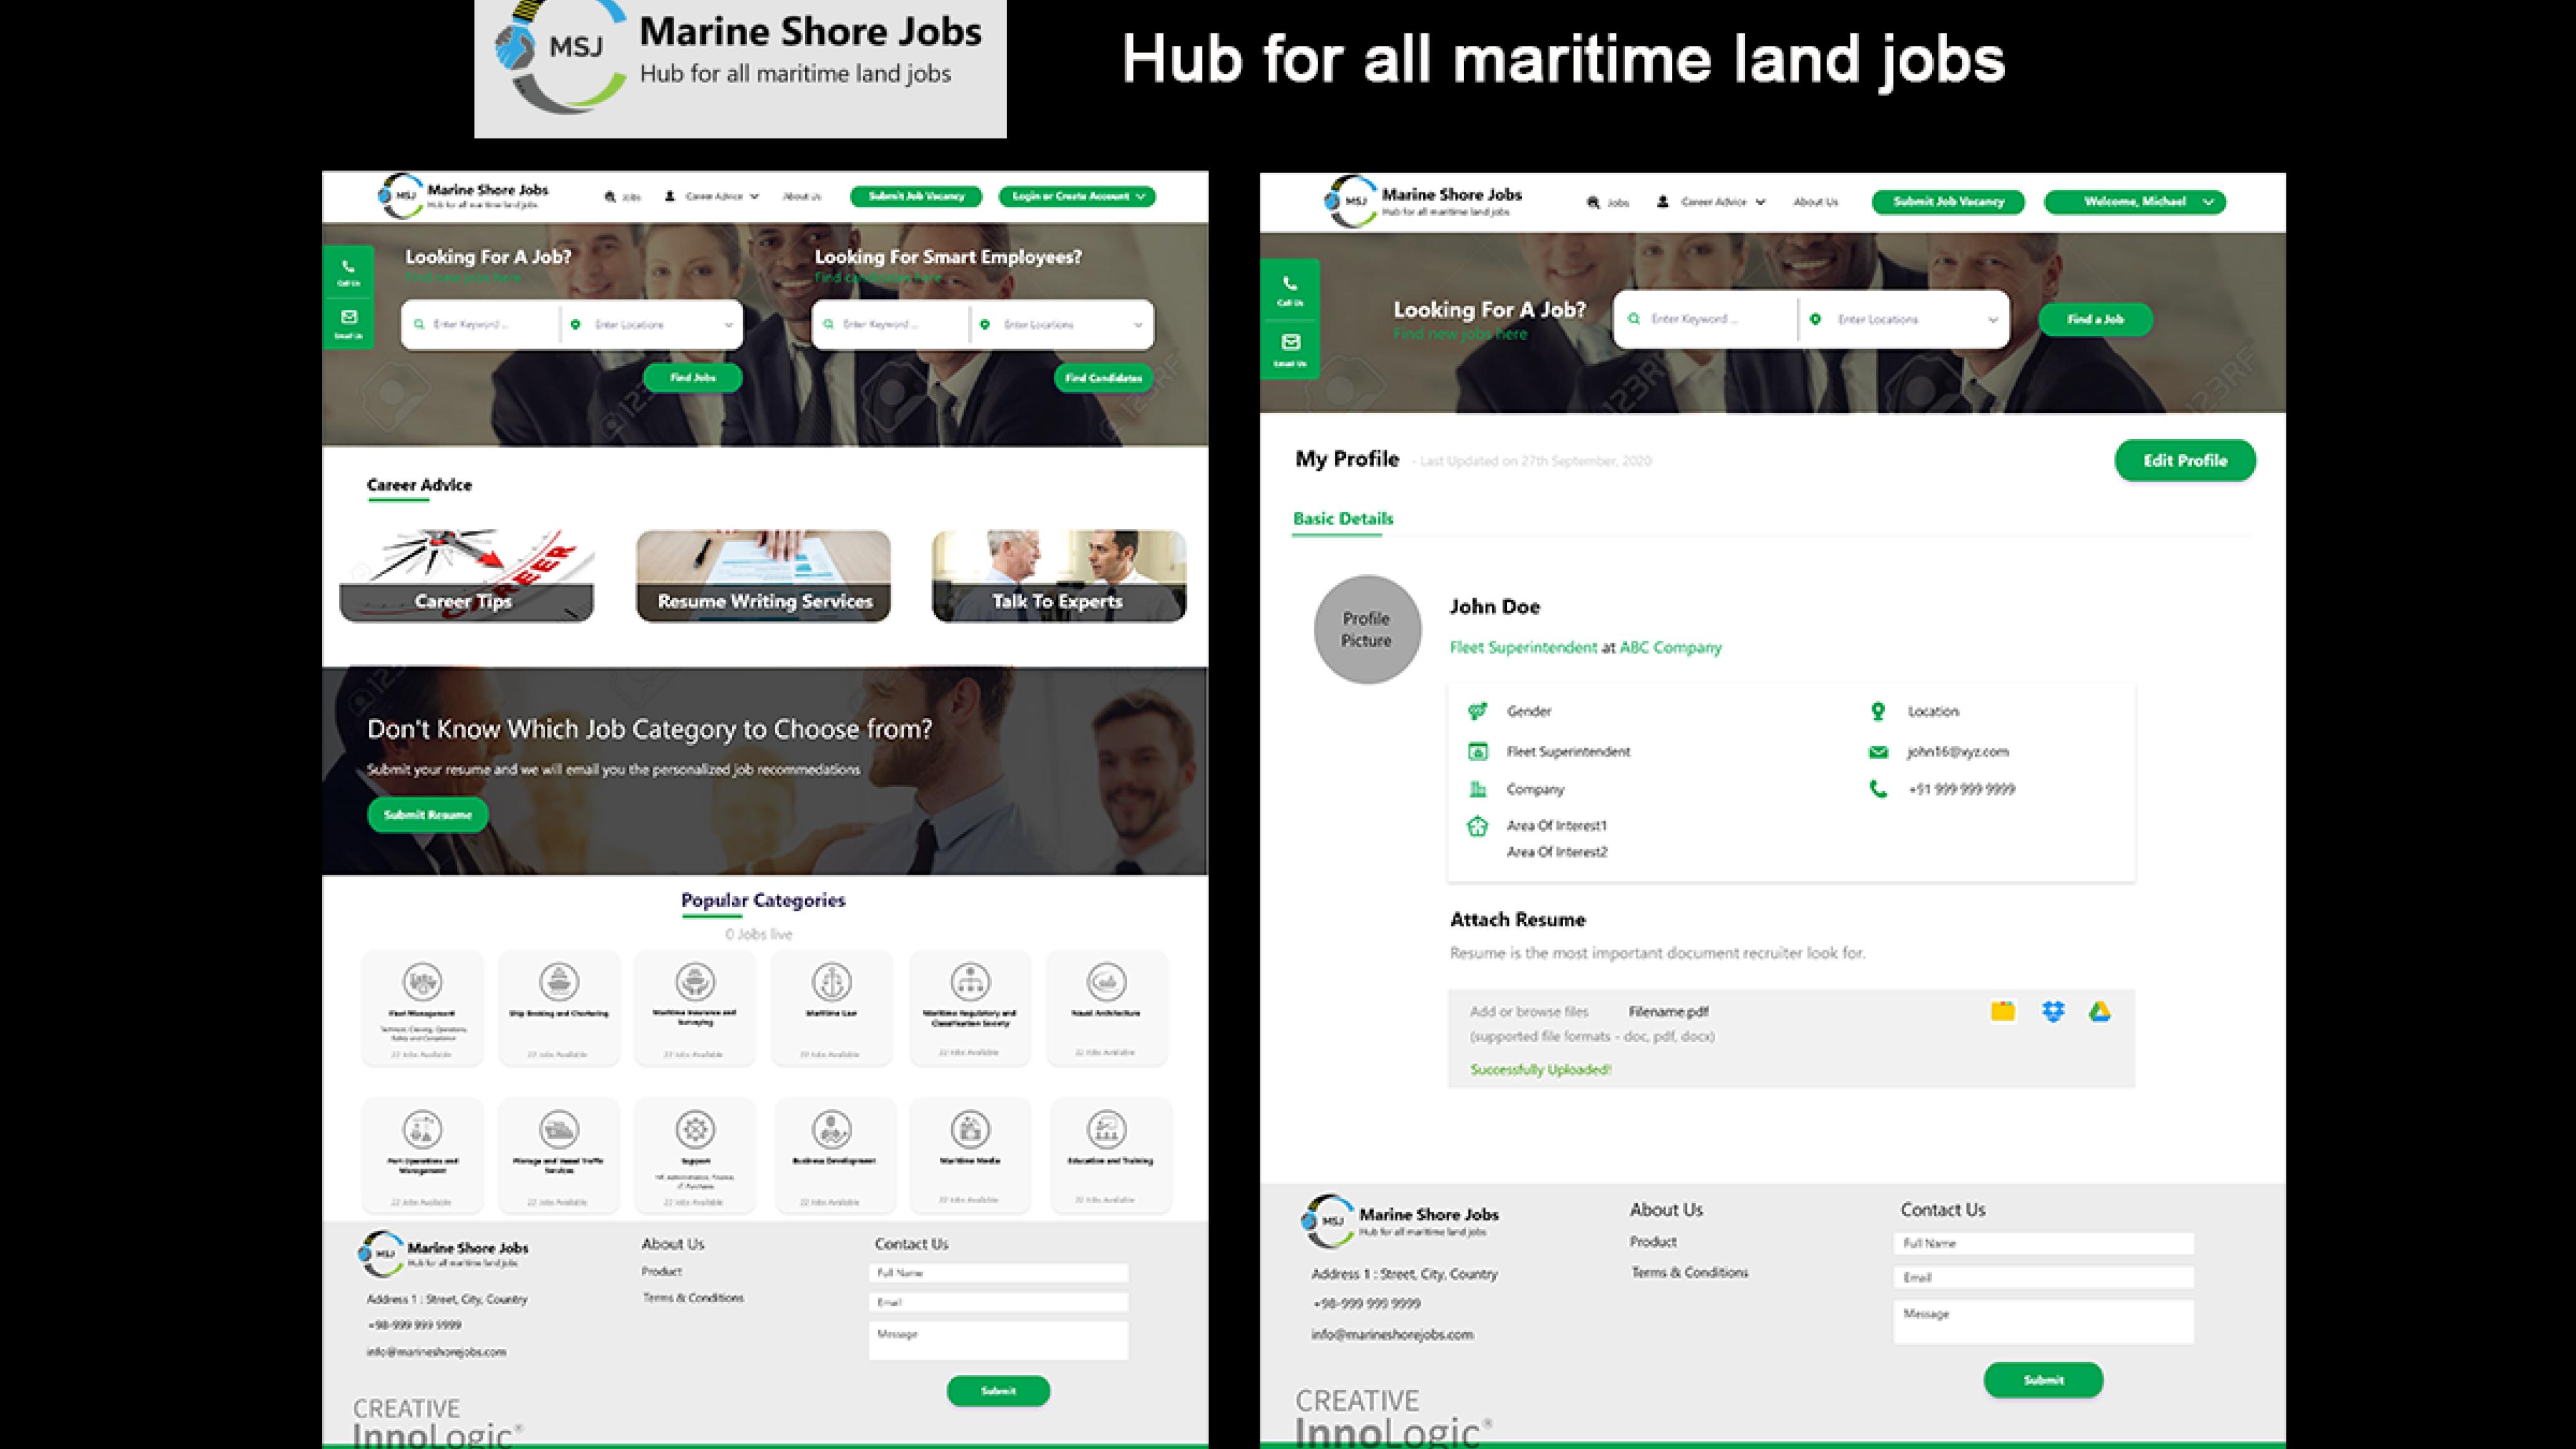Click candidate search Enter Keyword field on homepage

pyautogui.click(x=892, y=324)
